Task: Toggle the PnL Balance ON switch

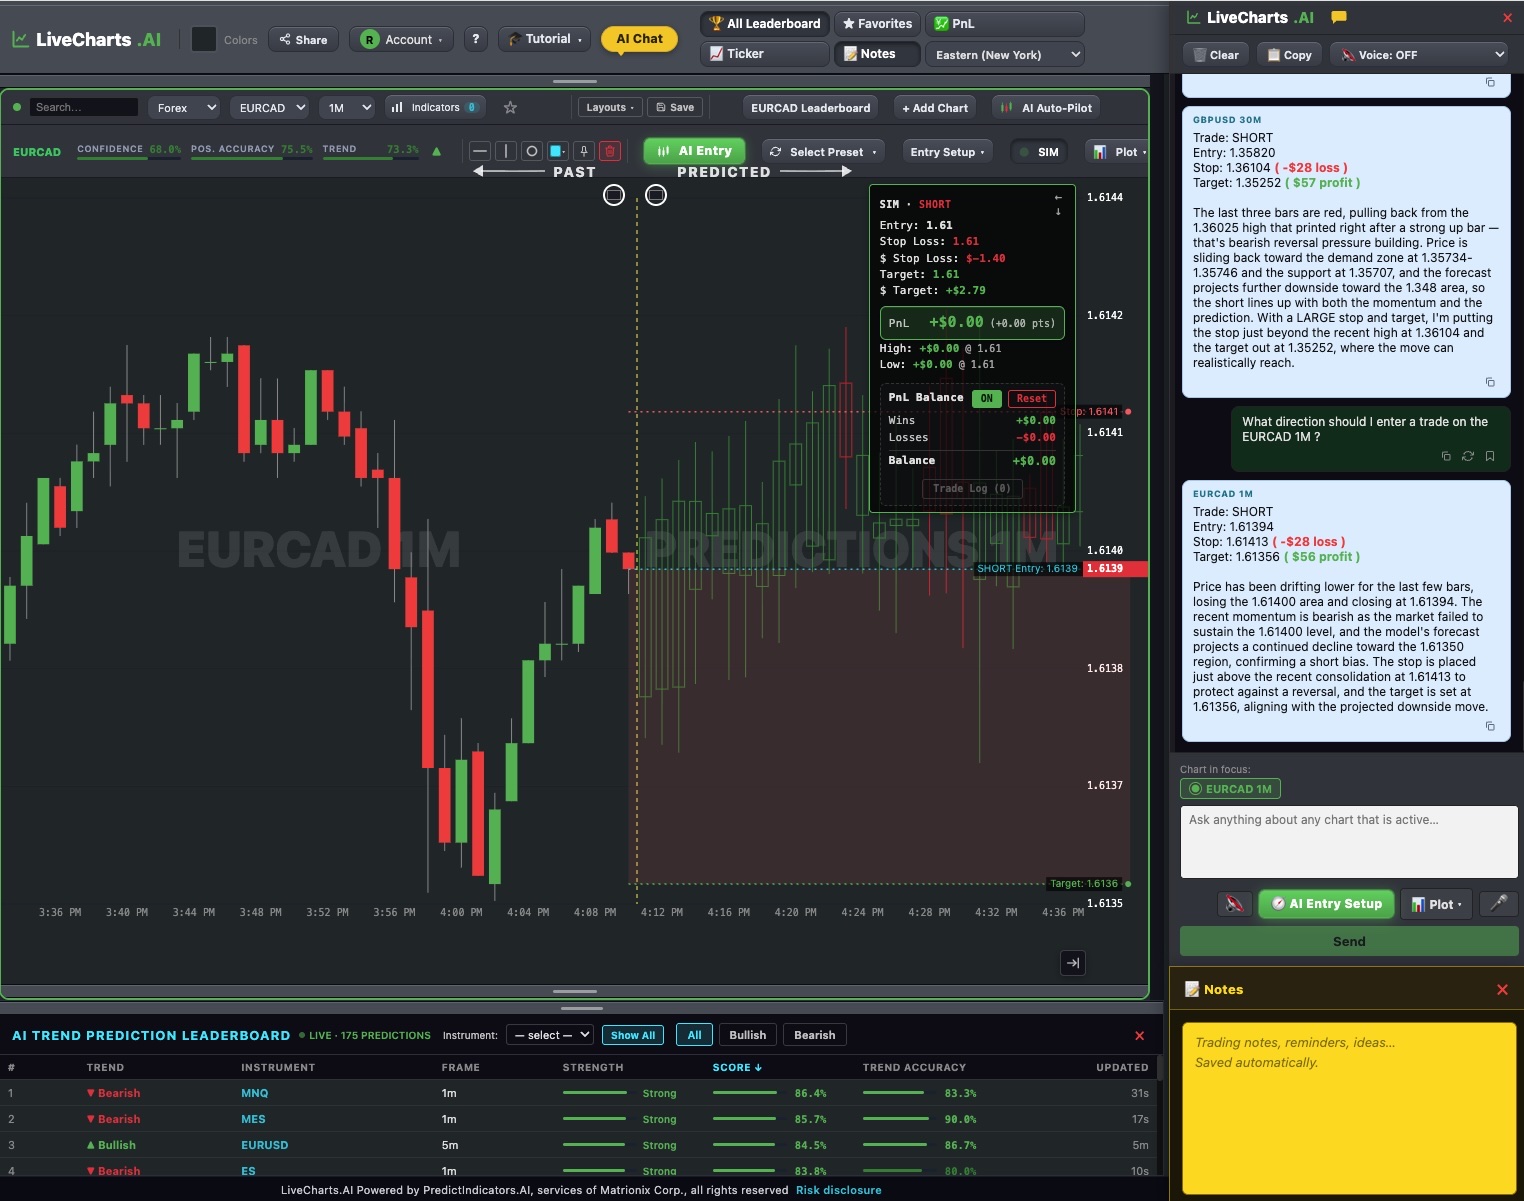Action: click(986, 398)
